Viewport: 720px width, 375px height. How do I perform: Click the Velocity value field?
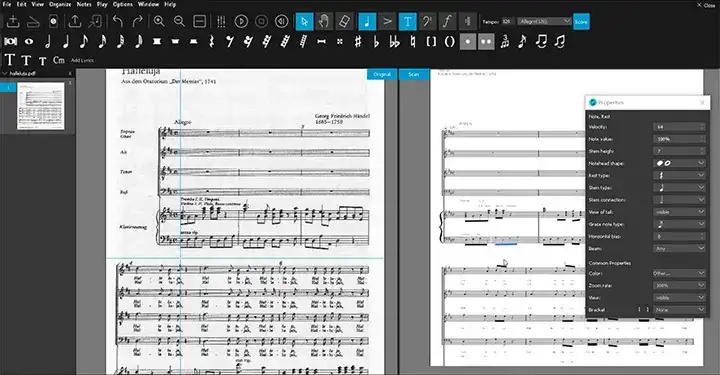(679, 127)
